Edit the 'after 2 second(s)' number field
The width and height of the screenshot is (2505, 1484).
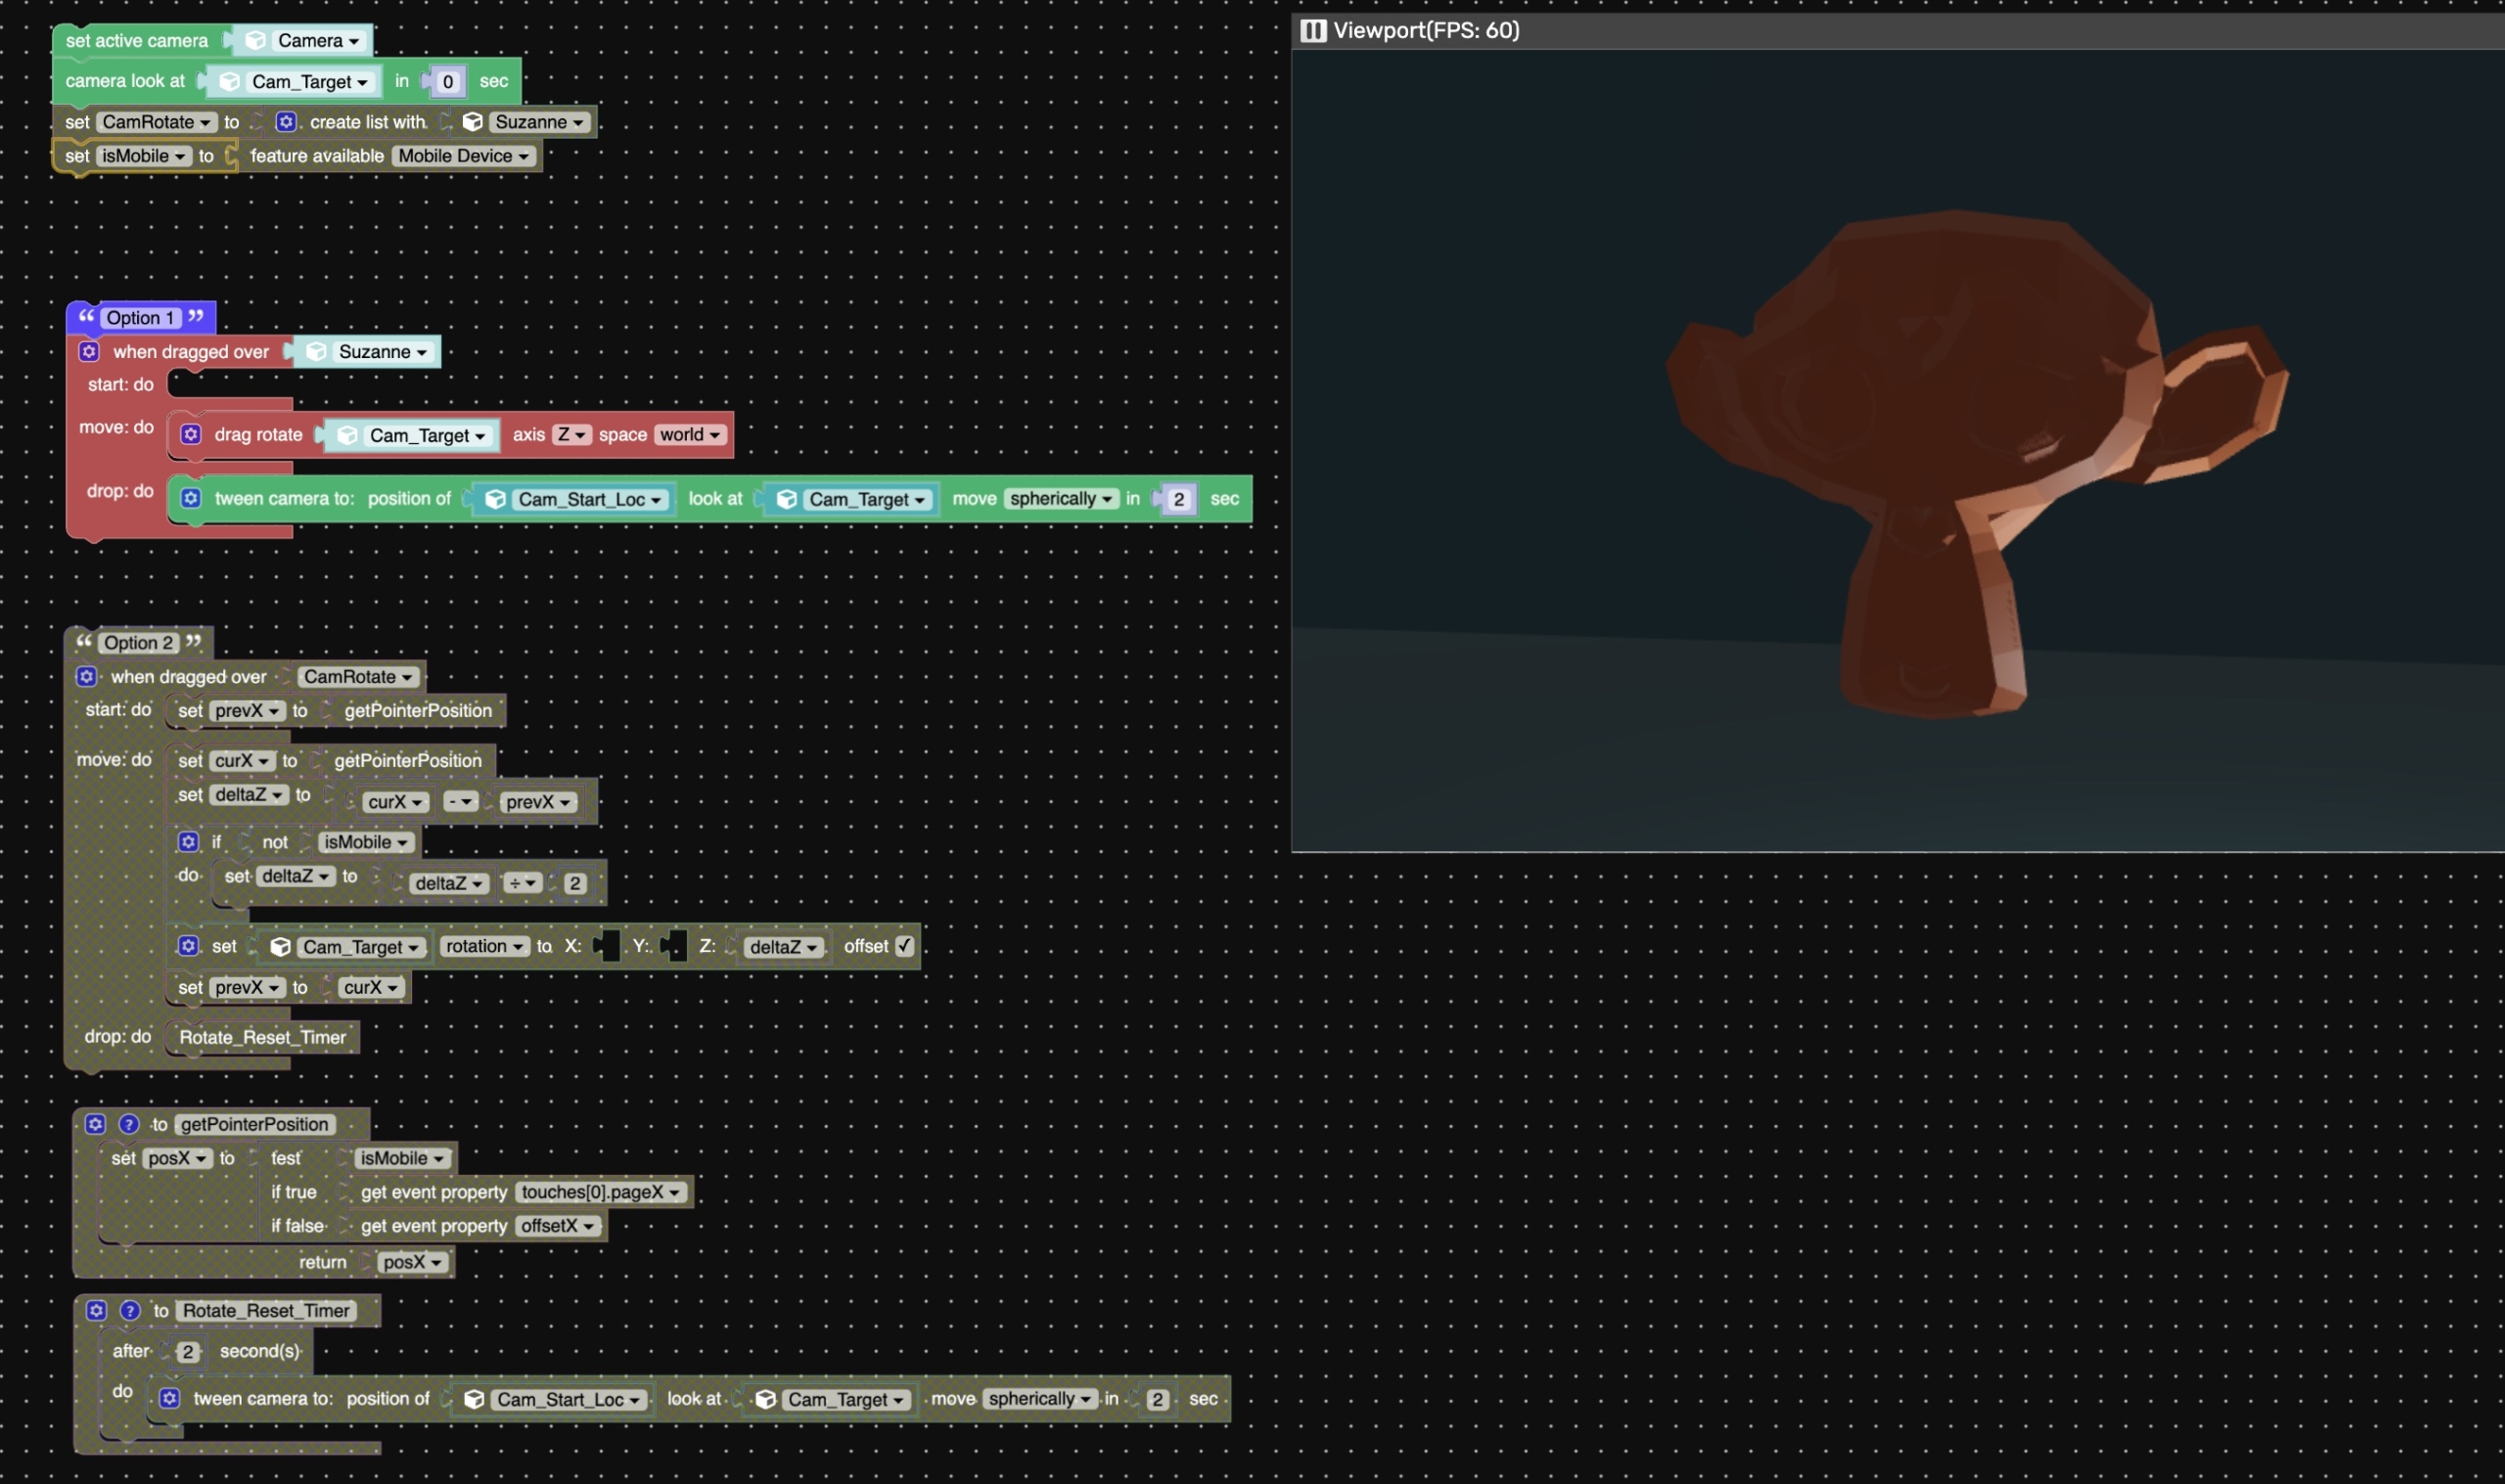pos(188,1352)
